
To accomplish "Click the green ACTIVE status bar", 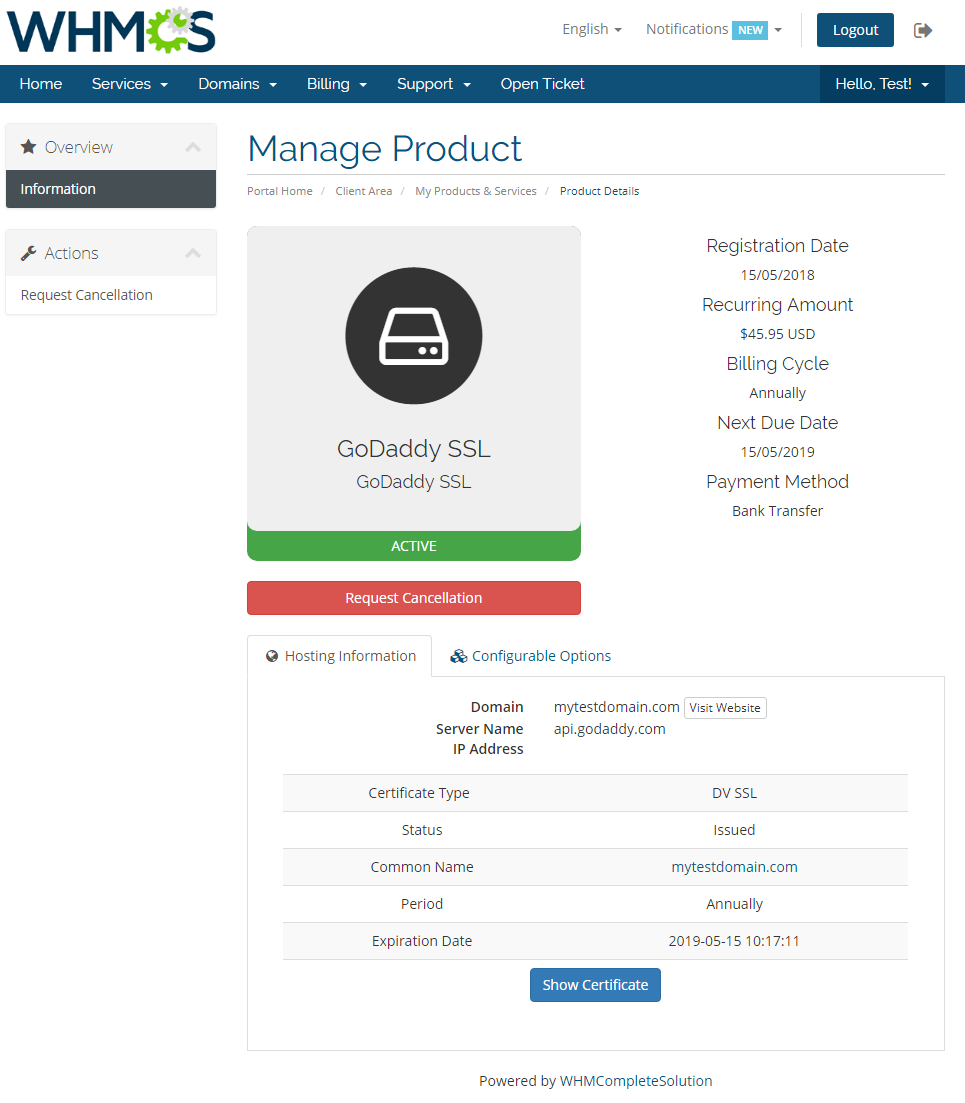I will (x=414, y=546).
